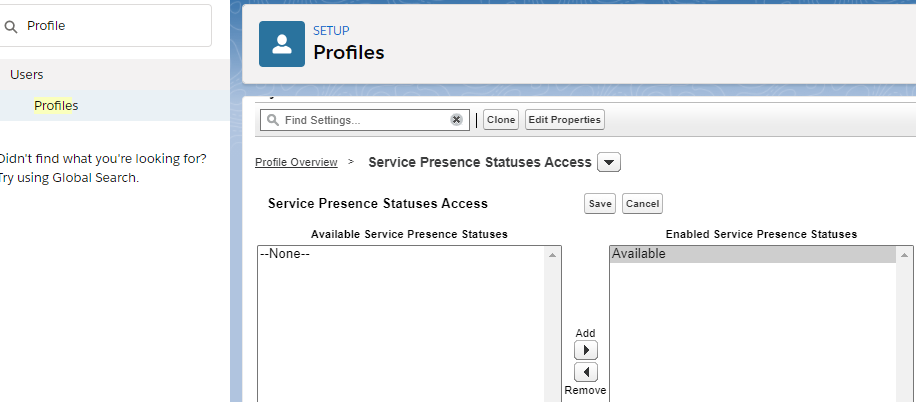
Task: Save the presence status changes
Action: tap(600, 204)
